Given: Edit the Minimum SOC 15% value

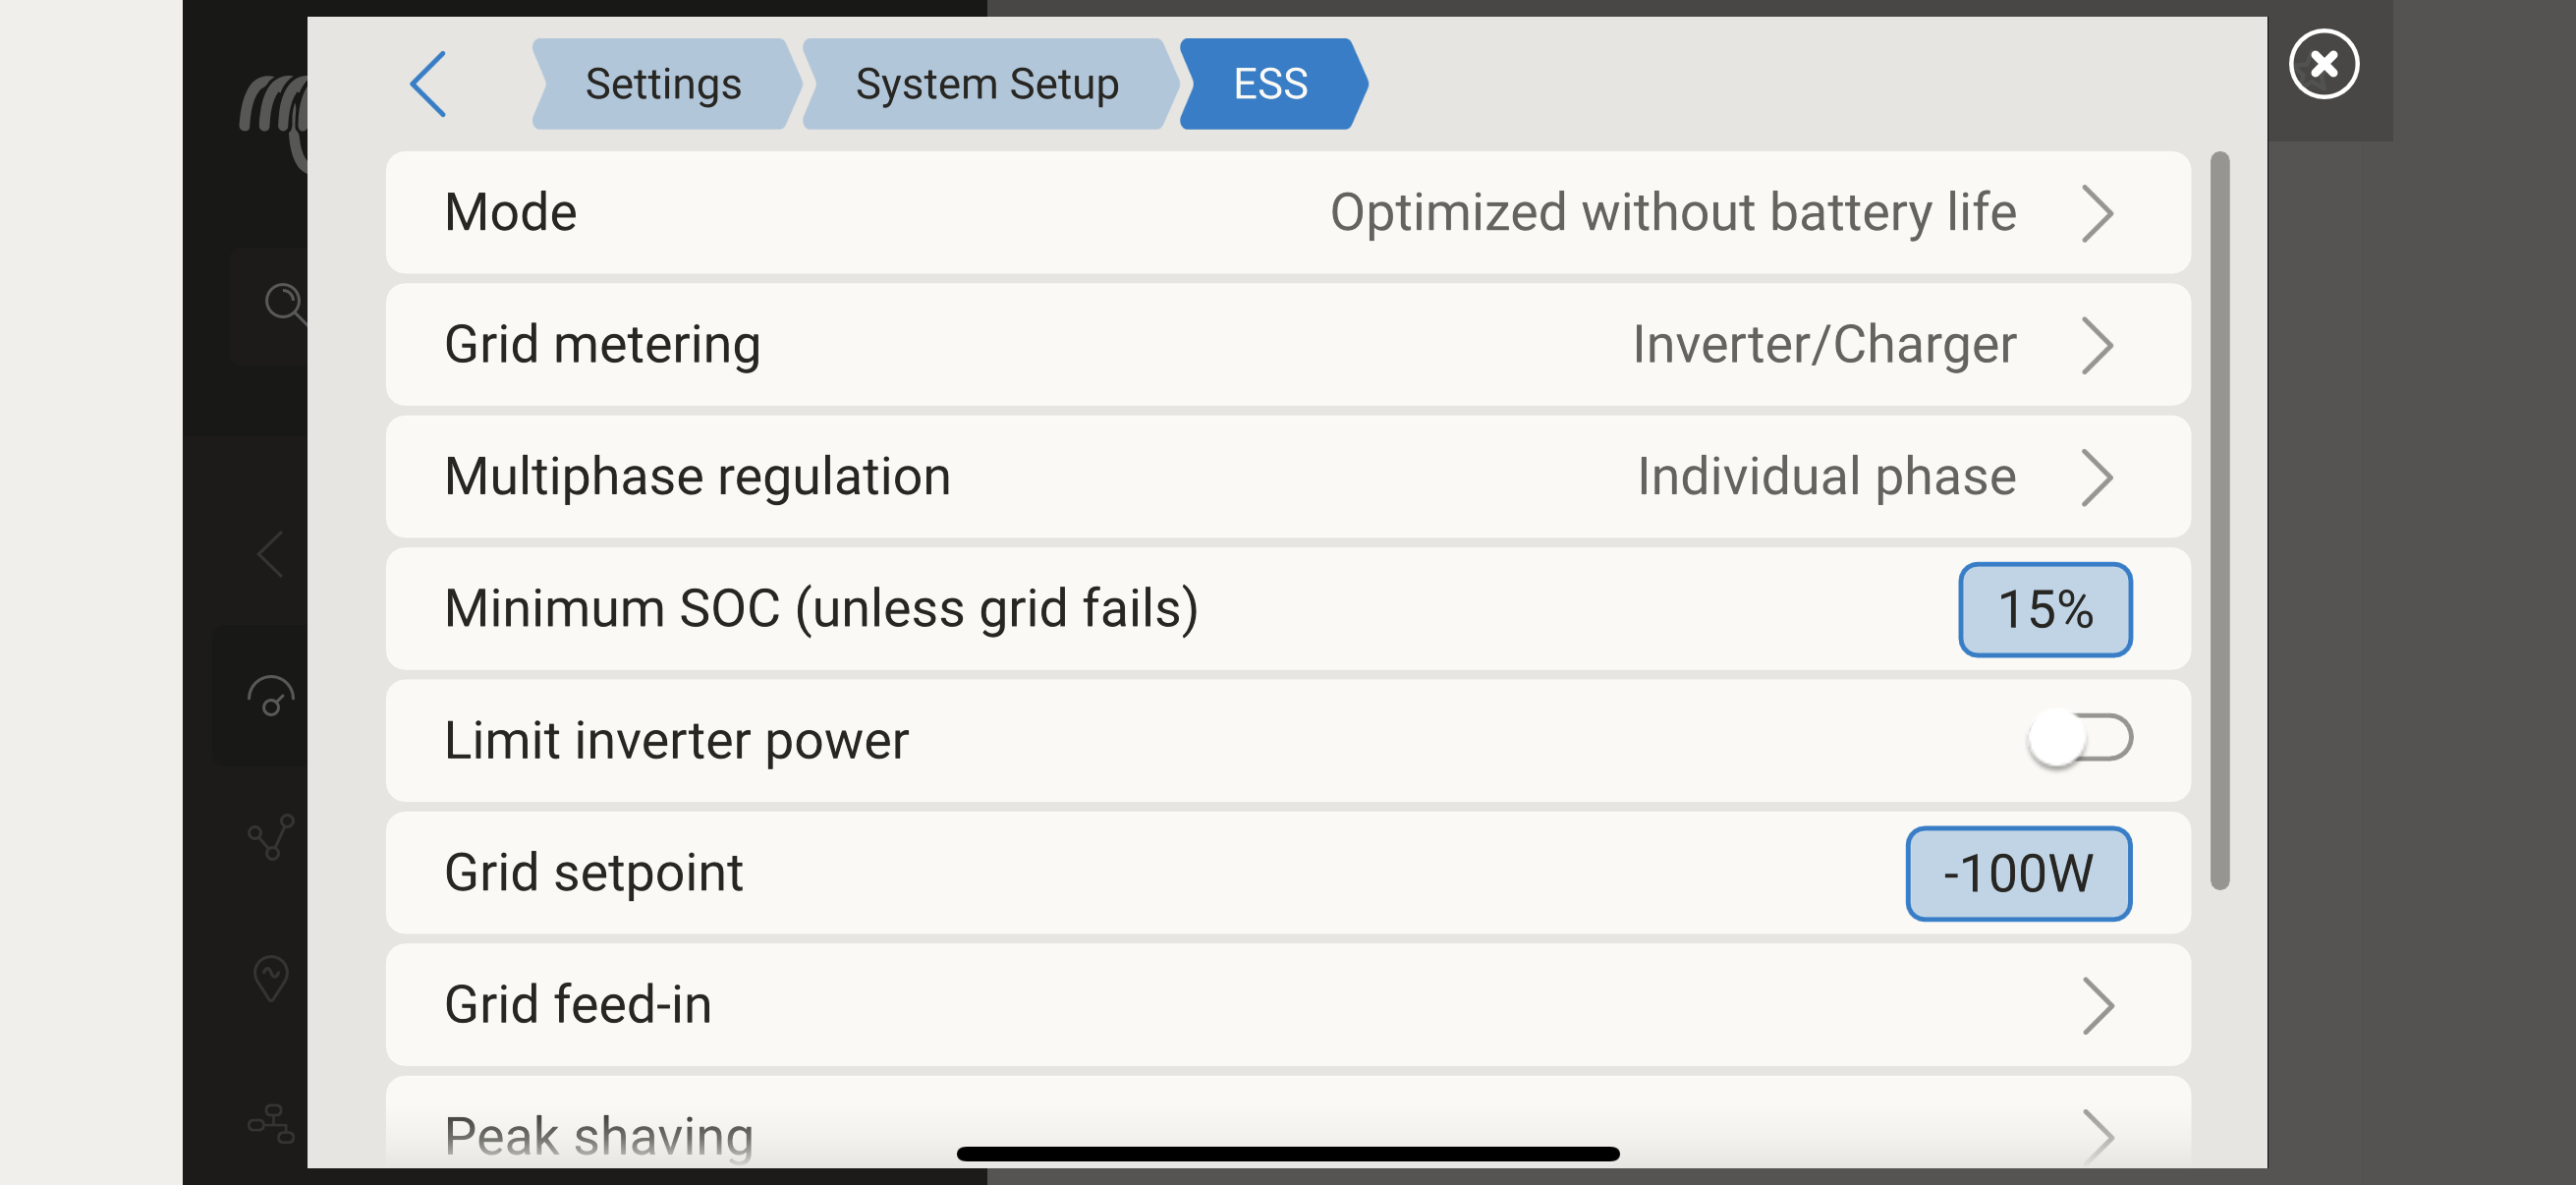Looking at the screenshot, I should 2044,609.
